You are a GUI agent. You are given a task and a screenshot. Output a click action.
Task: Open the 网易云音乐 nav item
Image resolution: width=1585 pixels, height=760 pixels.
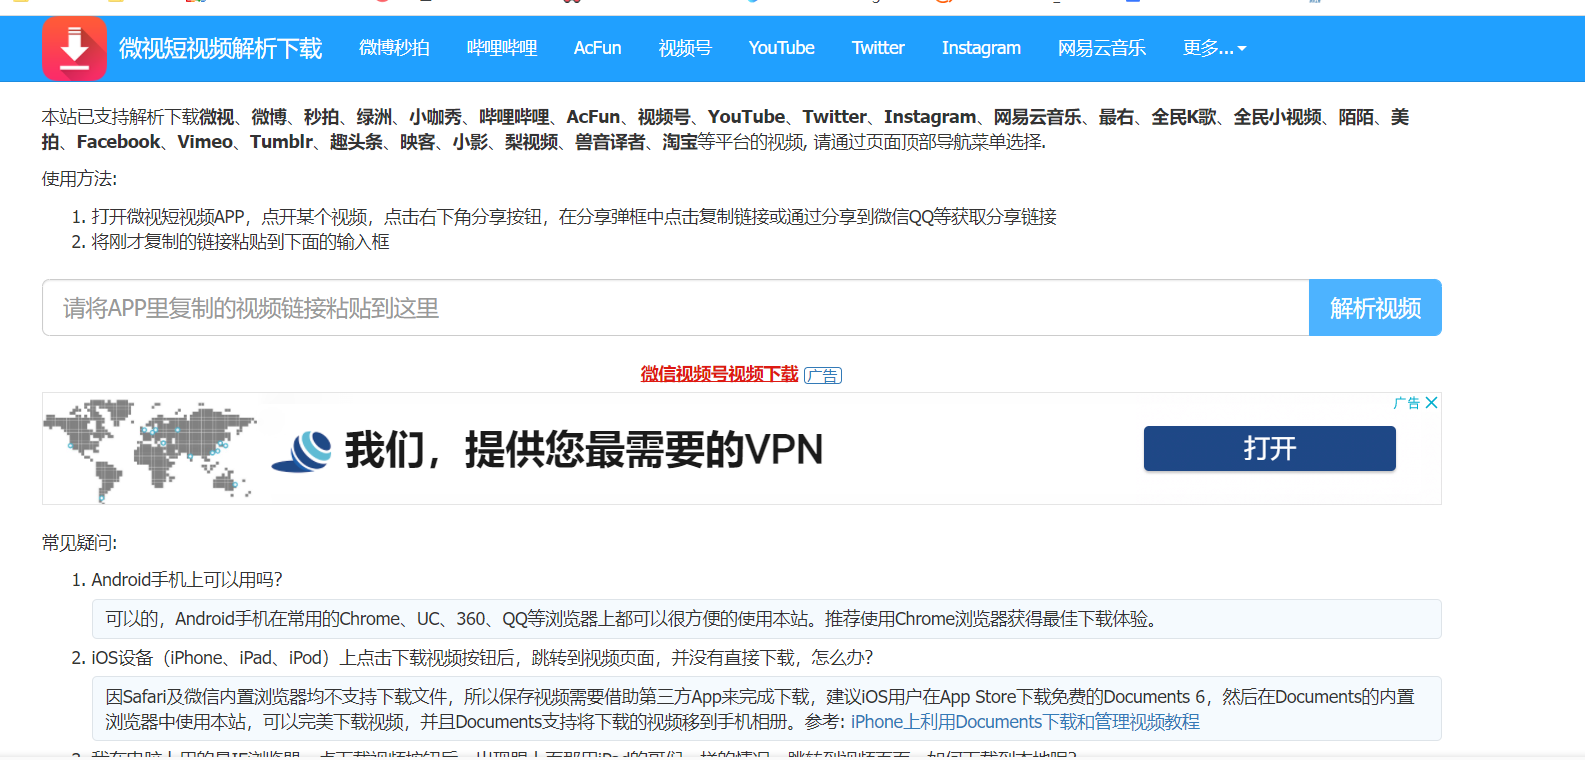[x=1101, y=48]
